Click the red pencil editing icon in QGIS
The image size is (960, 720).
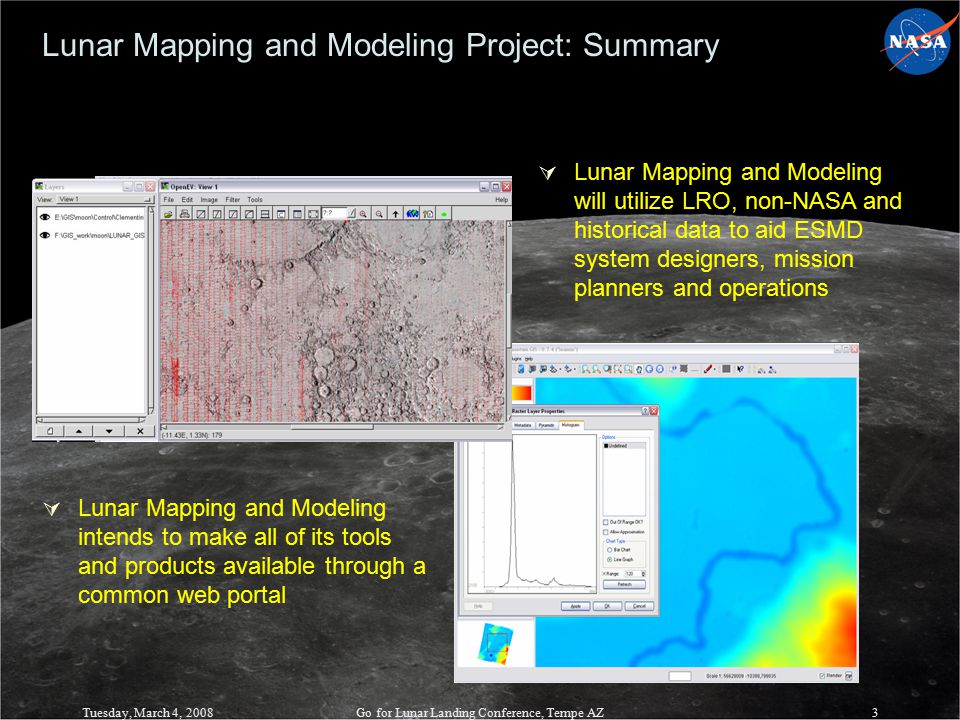(708, 369)
